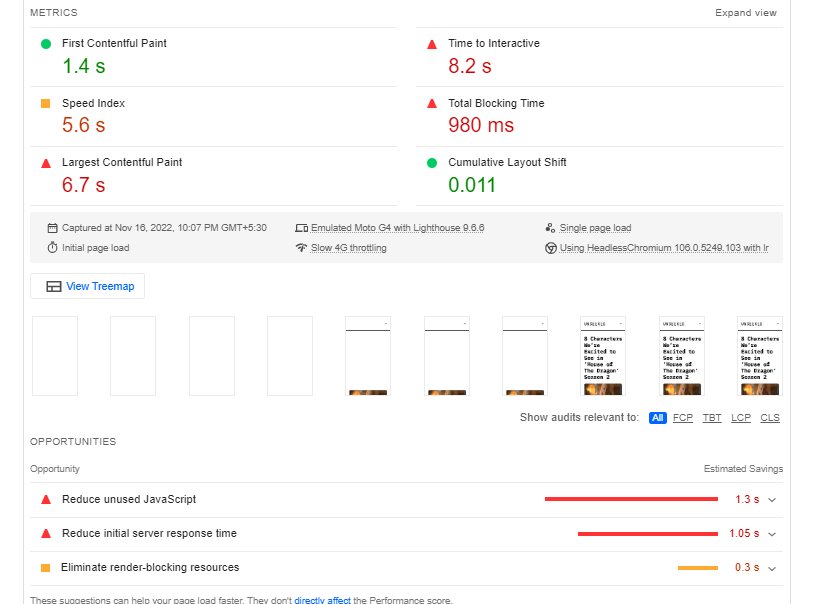
Task: Click the device icon beside Emulated Moto G4
Action: [x=301, y=228]
